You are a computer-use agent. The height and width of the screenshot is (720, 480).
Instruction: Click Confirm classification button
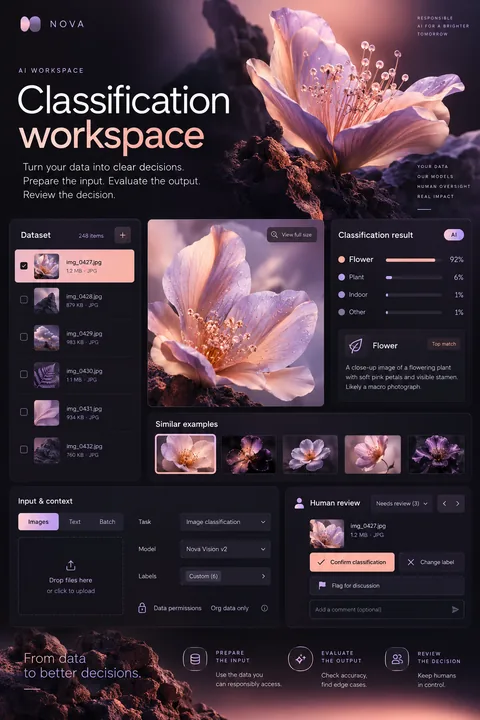click(352, 562)
